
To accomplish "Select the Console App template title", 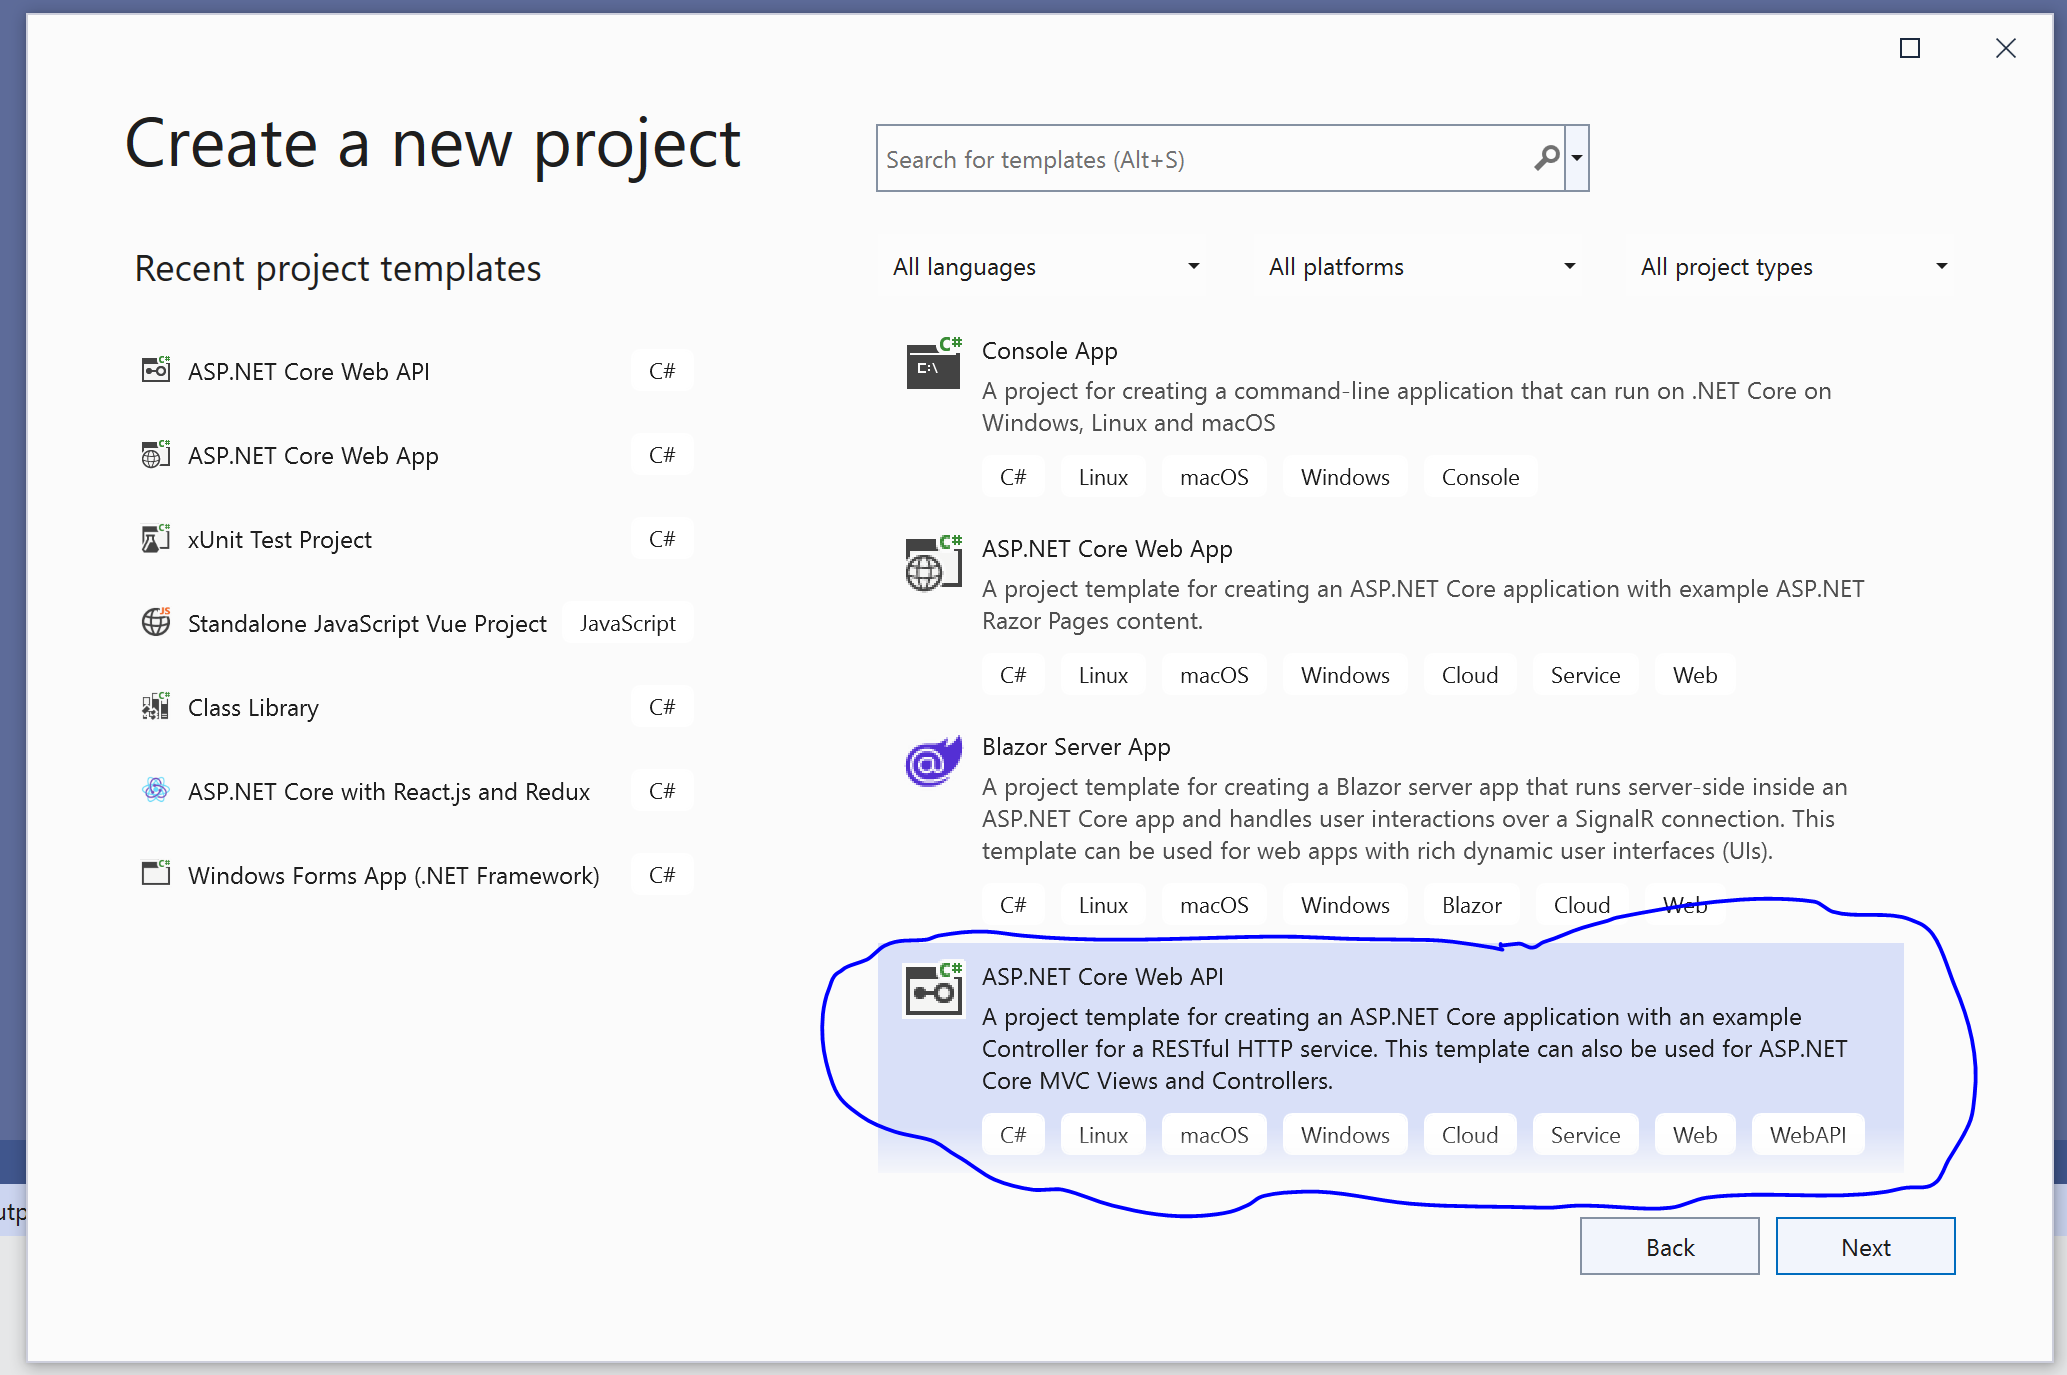I will [1049, 351].
